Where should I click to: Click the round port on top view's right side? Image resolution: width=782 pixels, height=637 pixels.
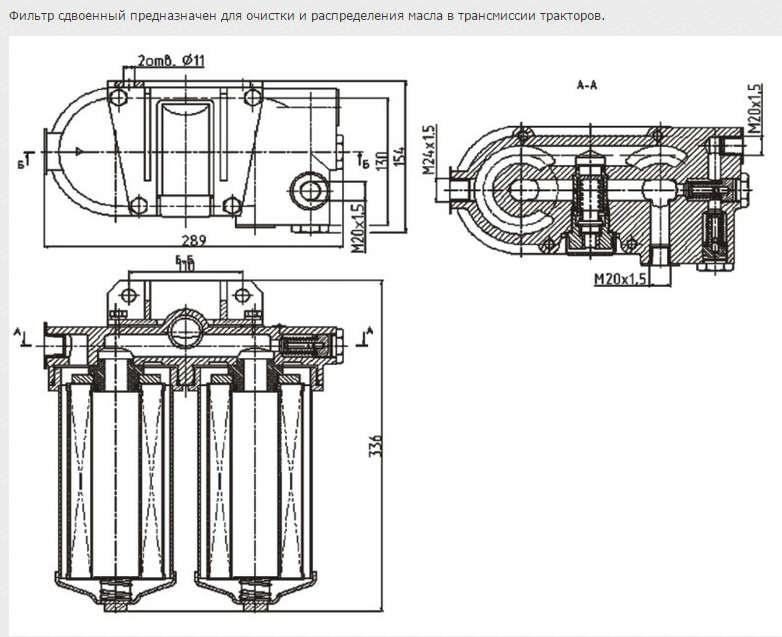[308, 187]
